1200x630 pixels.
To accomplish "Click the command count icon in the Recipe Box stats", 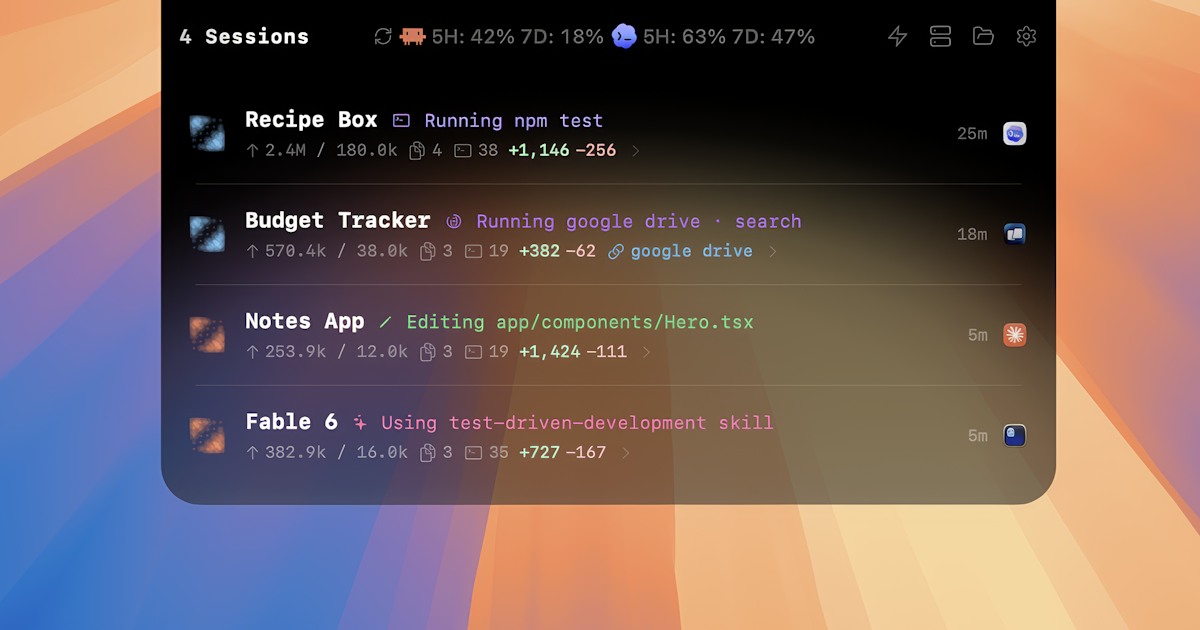I will click(462, 150).
